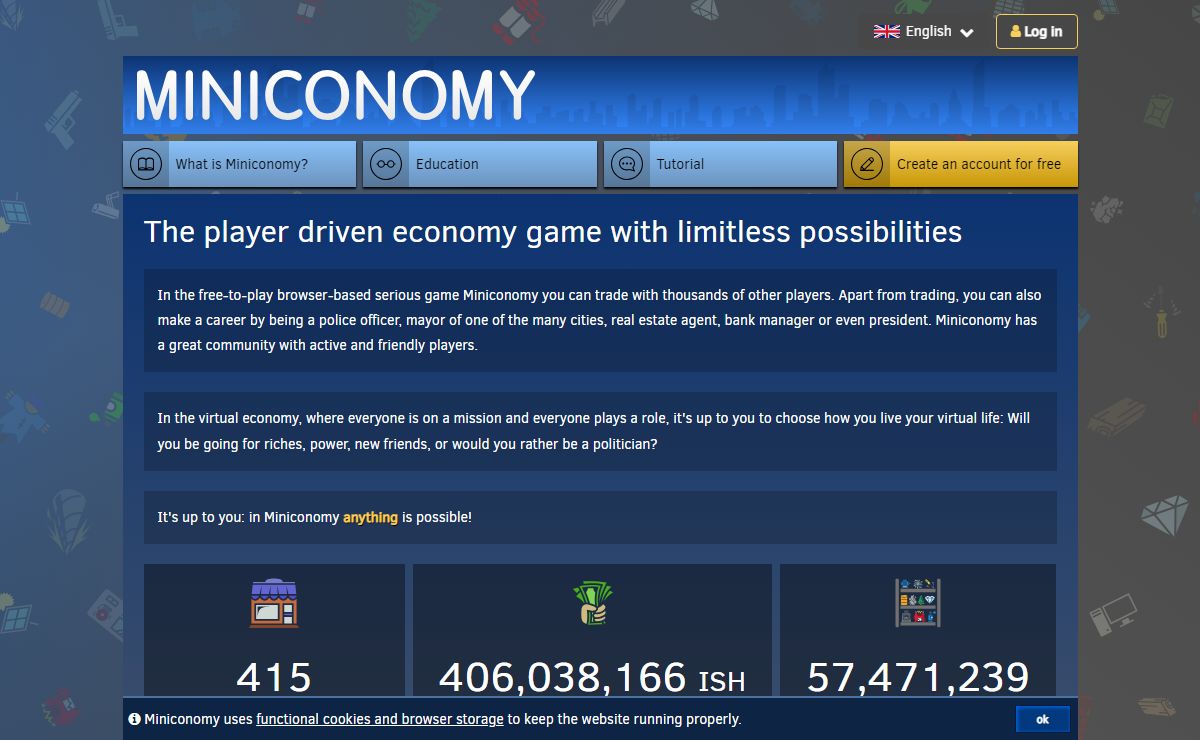Click the 406,038,166 ISH statistic
The image size is (1200, 740).
click(x=592, y=677)
